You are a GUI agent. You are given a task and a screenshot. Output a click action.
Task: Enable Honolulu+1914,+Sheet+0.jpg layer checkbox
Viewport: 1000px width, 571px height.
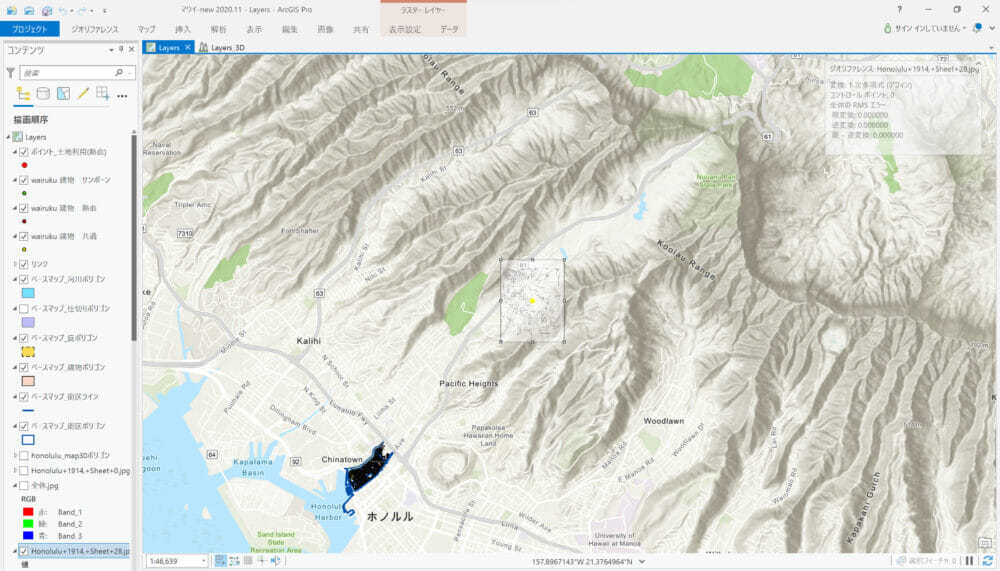coord(24,471)
